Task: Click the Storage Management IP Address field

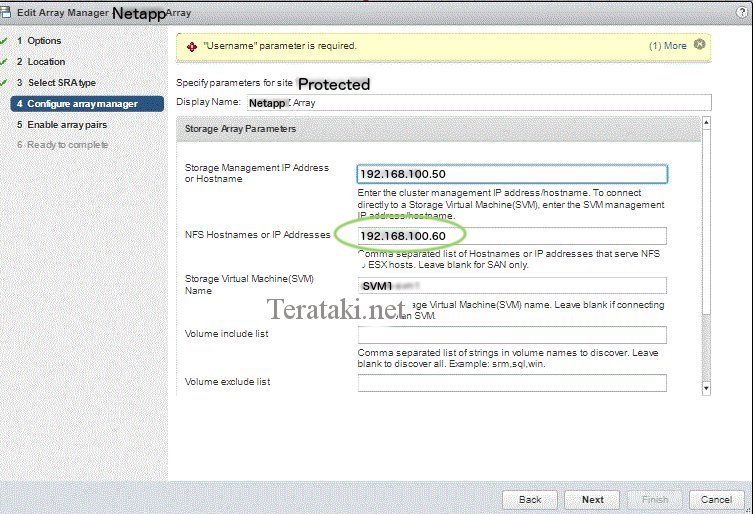Action: (512, 174)
